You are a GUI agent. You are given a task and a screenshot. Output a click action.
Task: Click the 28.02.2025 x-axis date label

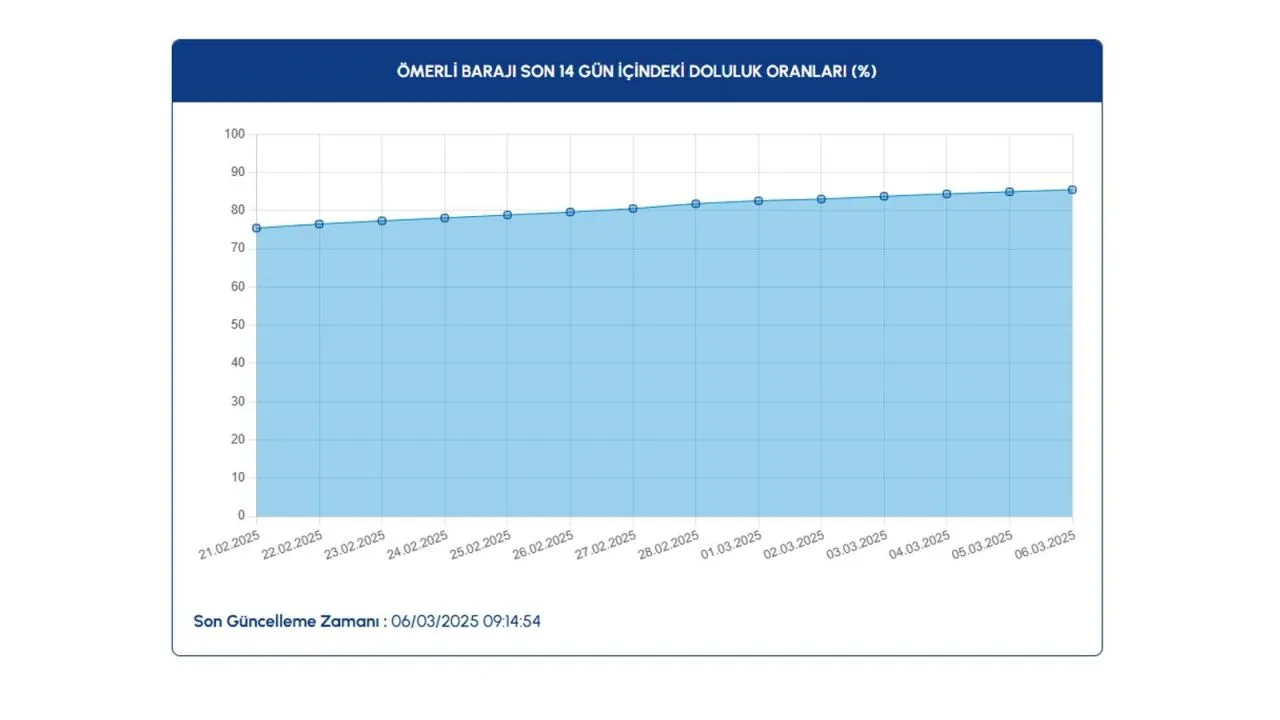[670, 545]
